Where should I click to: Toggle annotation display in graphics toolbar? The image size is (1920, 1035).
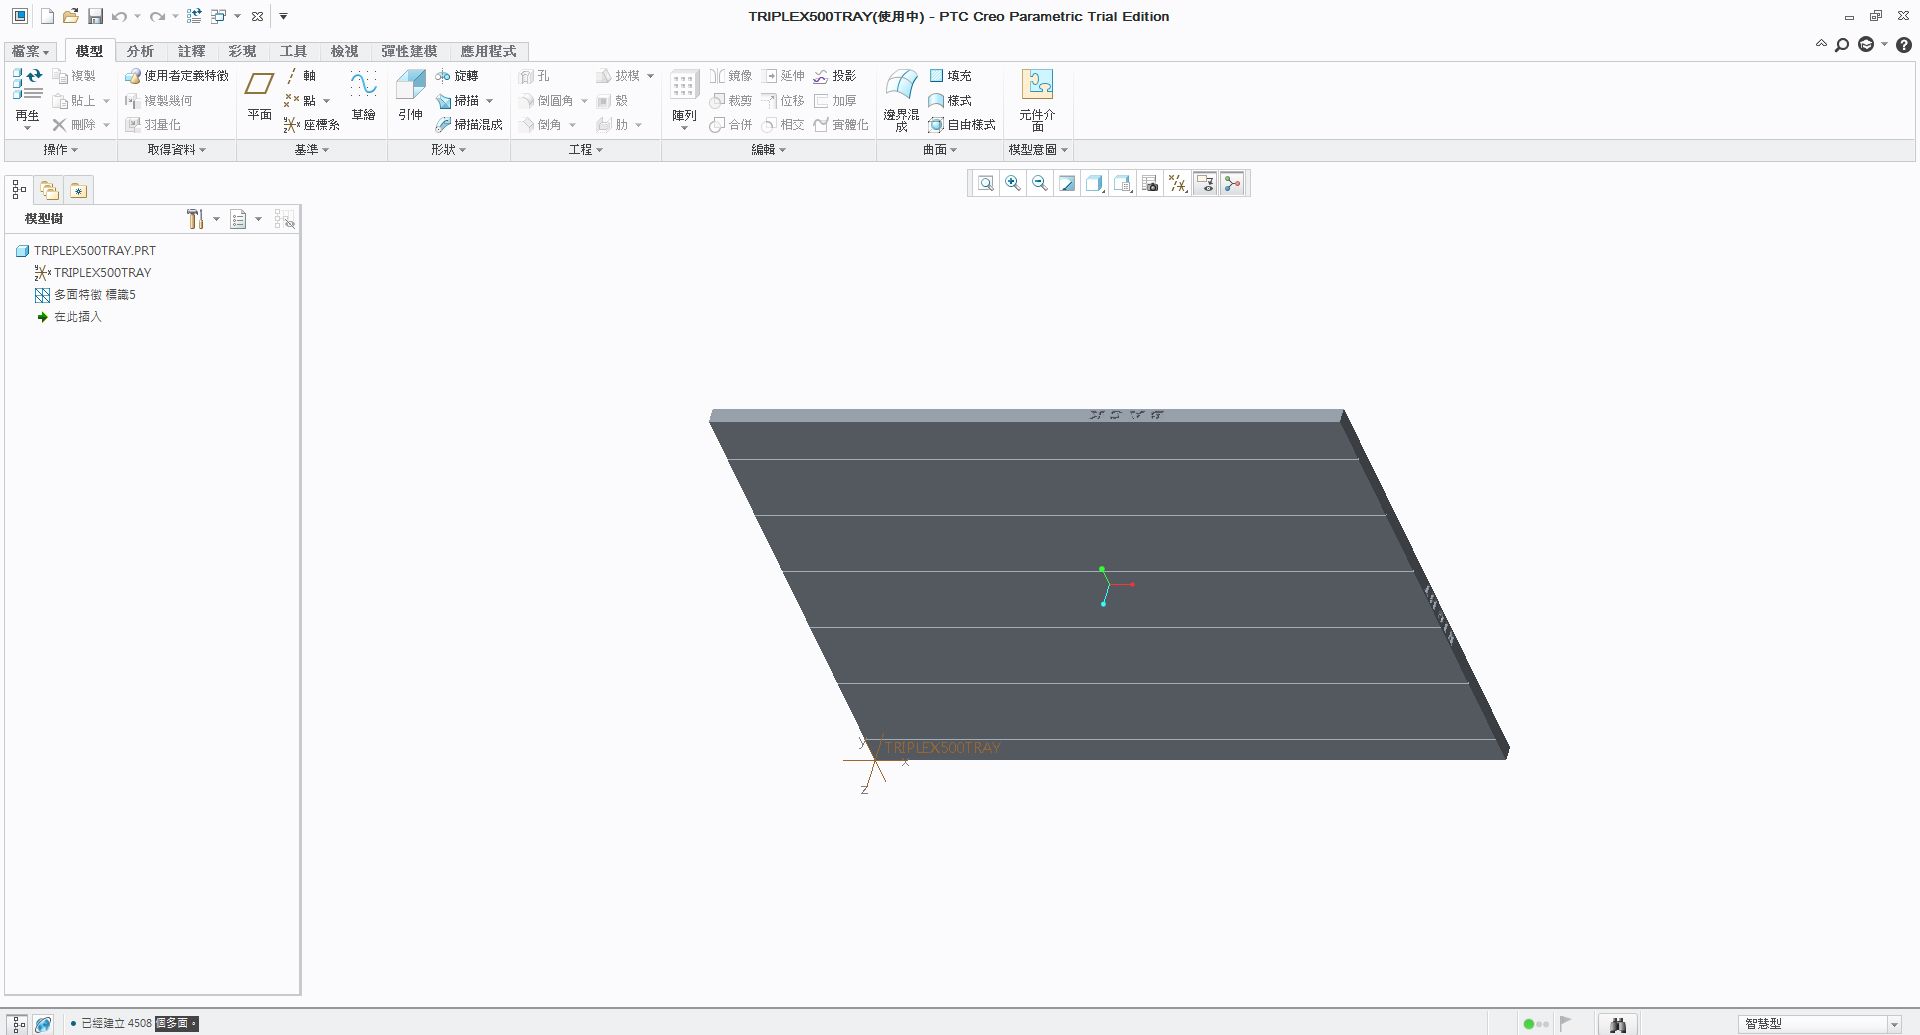(x=1205, y=183)
